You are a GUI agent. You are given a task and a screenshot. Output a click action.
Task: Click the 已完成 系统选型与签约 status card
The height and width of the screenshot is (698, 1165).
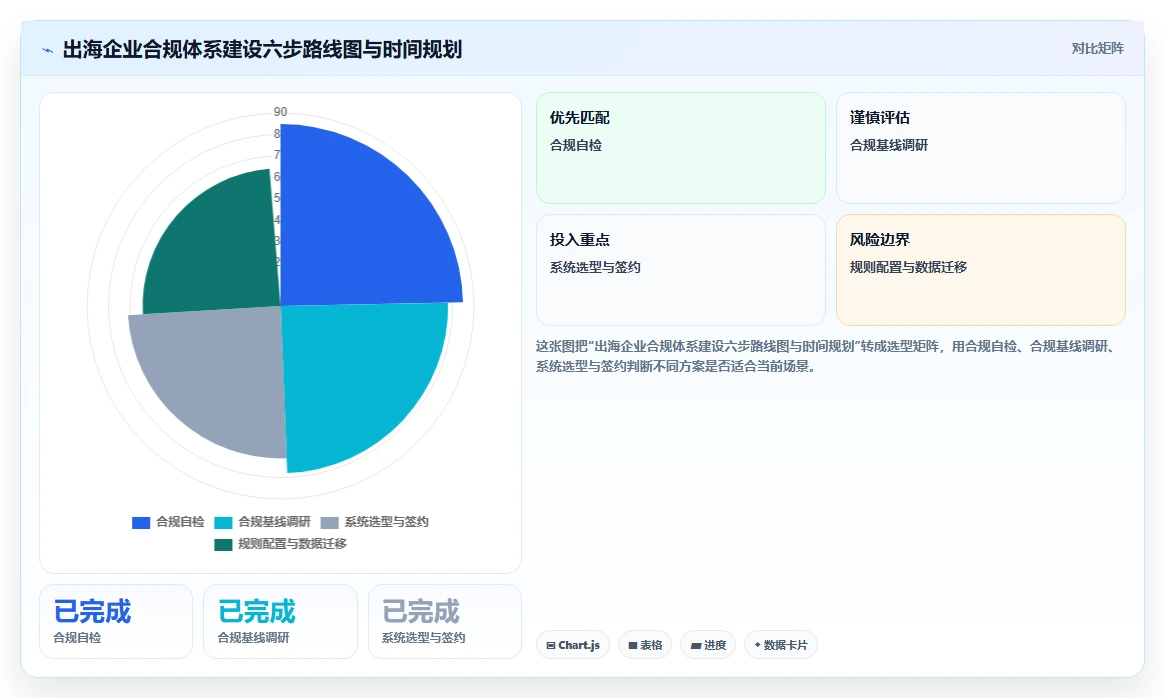point(445,621)
